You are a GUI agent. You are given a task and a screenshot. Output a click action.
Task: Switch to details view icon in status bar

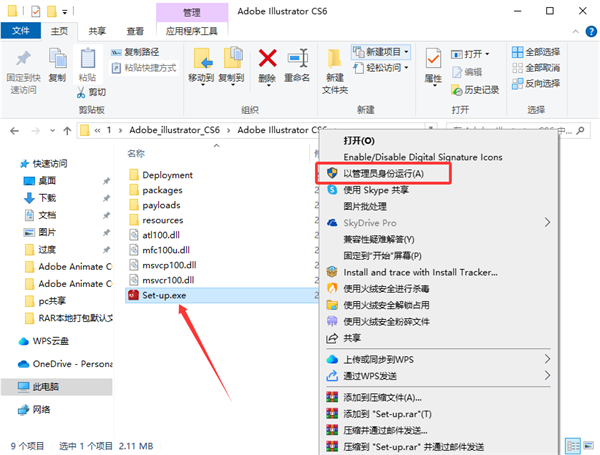coord(573,446)
